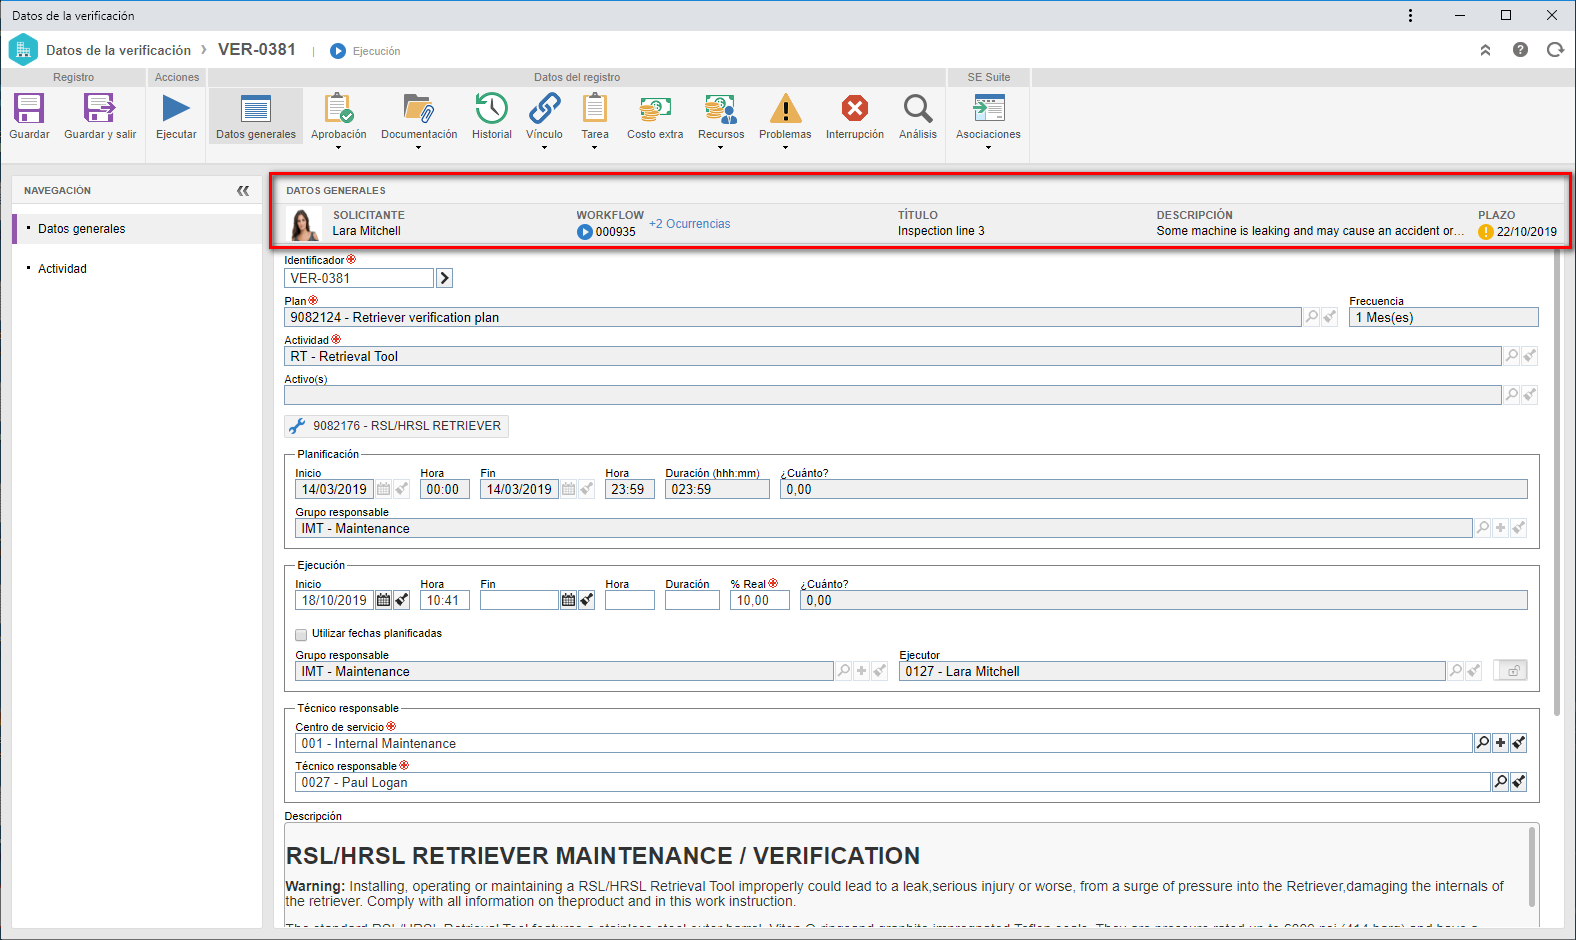Screen dimensions: 1576x940
Task: Expand the Tarea dropdown
Action: tap(594, 148)
